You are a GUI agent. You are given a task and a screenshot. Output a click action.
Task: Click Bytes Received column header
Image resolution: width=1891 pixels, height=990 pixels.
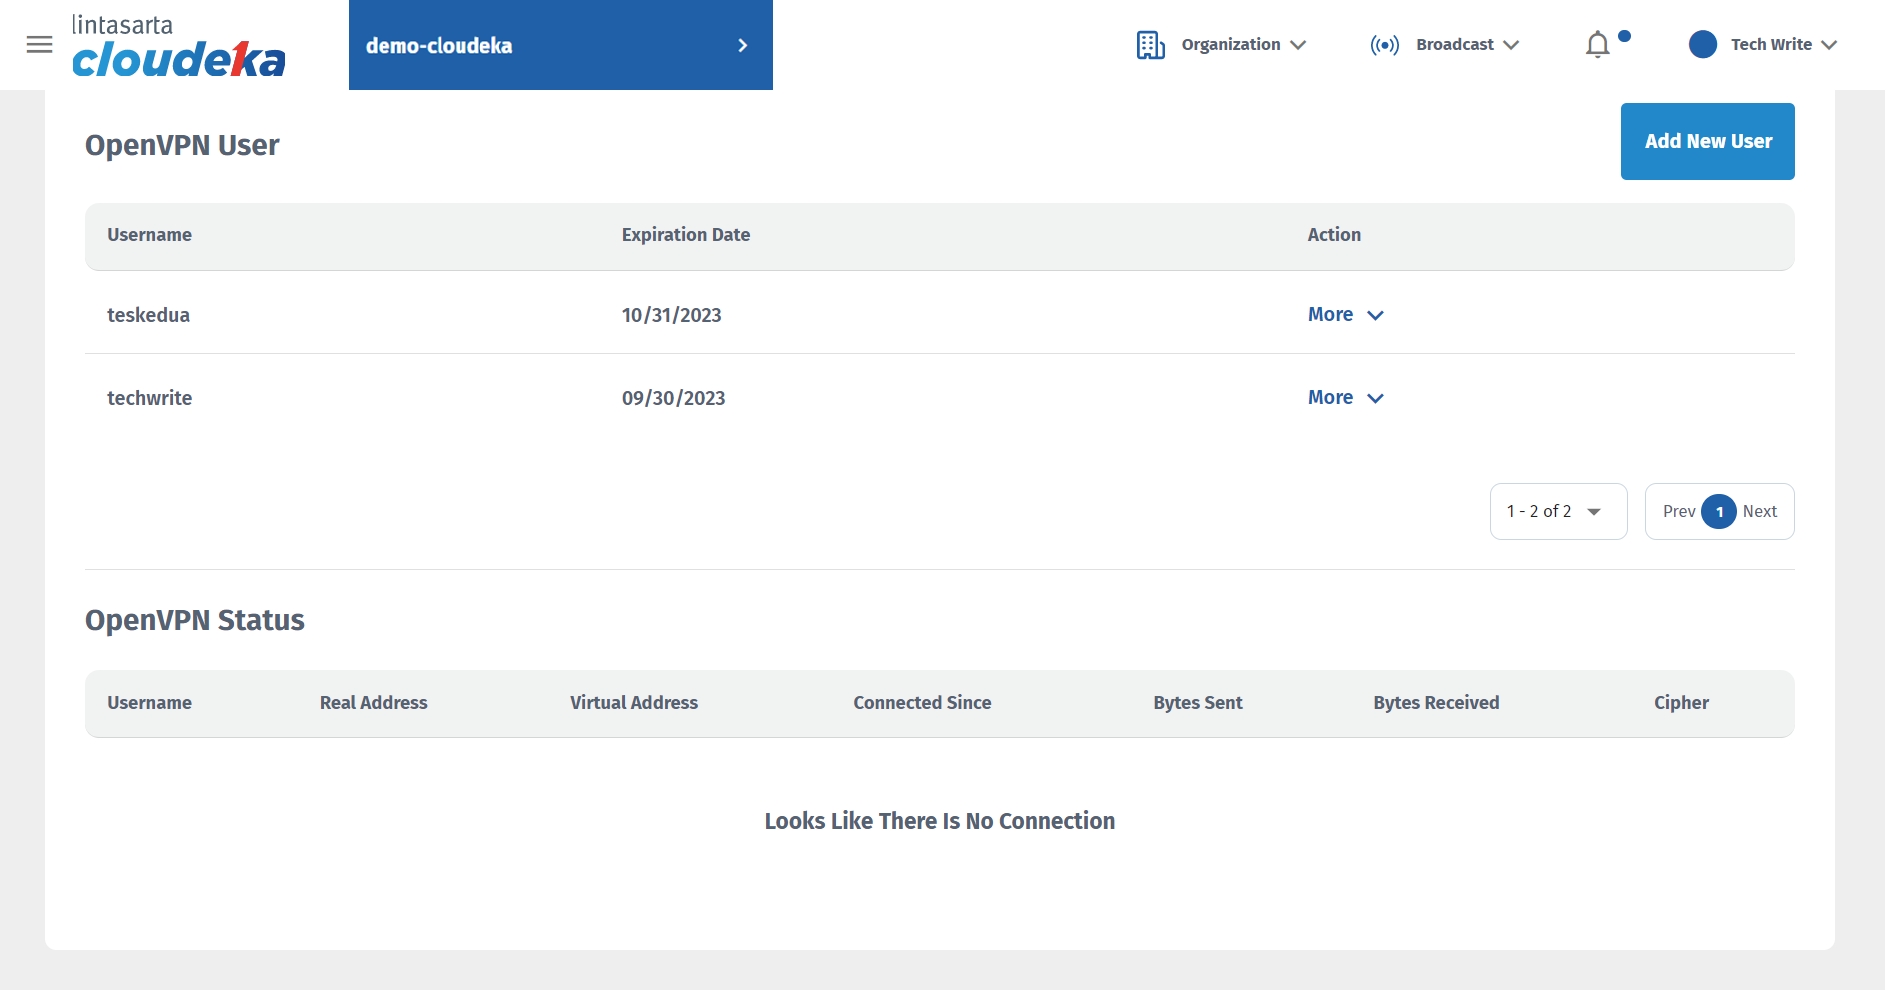[x=1436, y=703]
